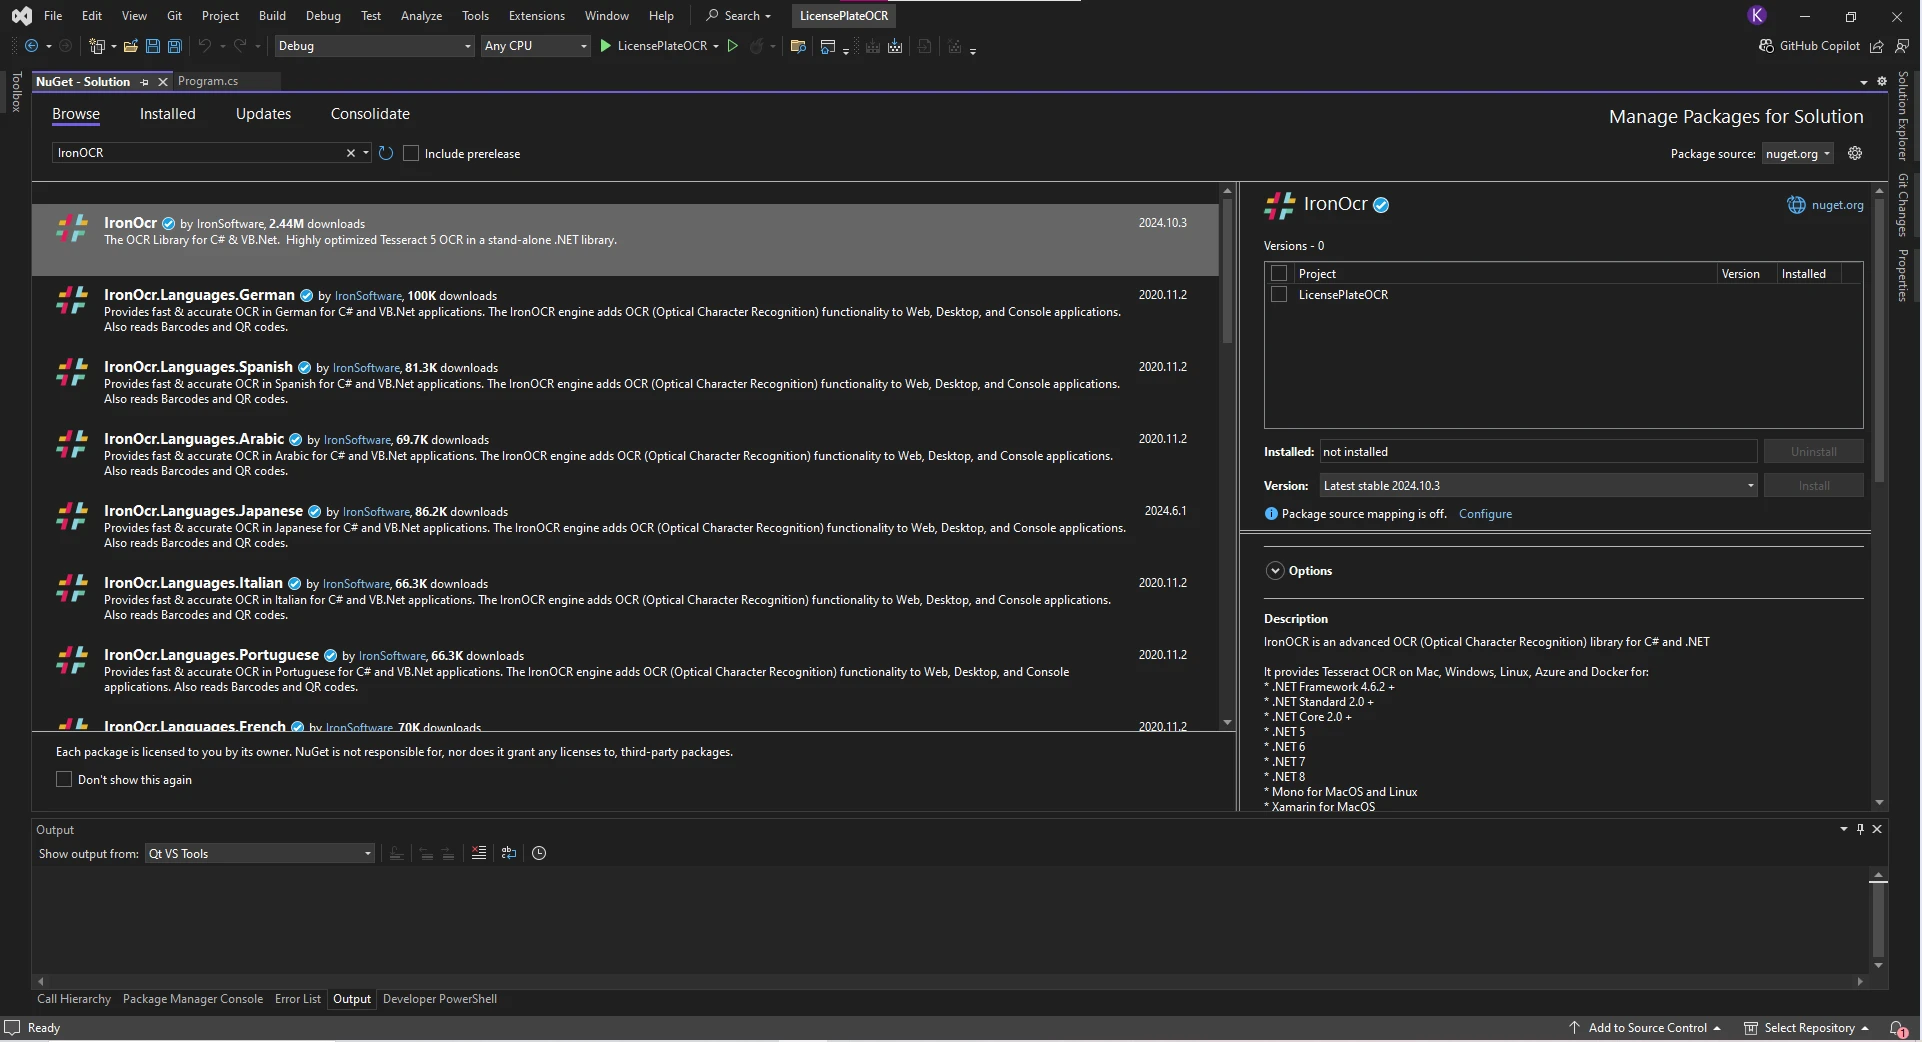
Task: Toggle word wrap in Output panel
Action: pos(509,853)
